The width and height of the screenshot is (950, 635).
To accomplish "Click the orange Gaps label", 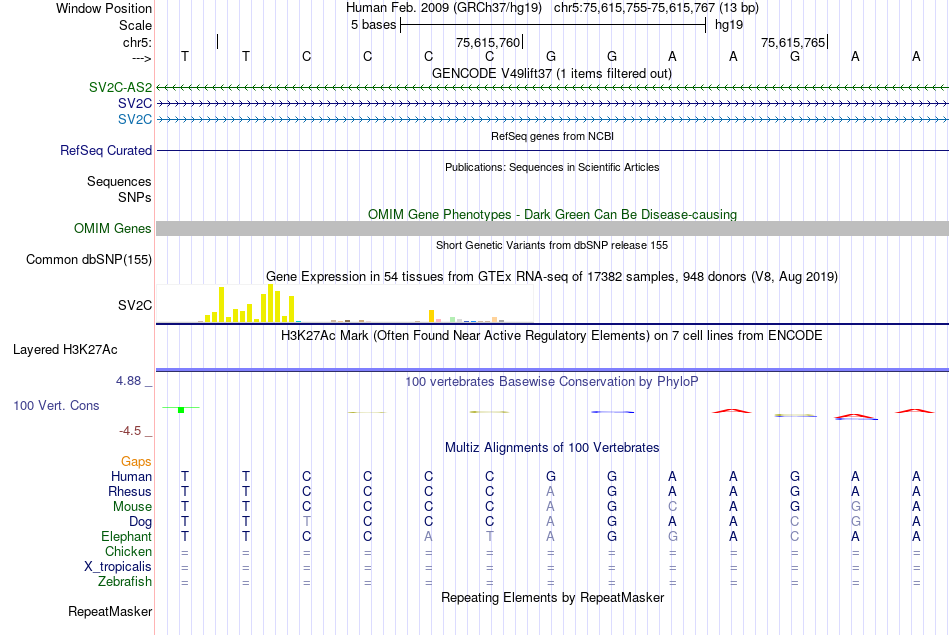I will (136, 462).
